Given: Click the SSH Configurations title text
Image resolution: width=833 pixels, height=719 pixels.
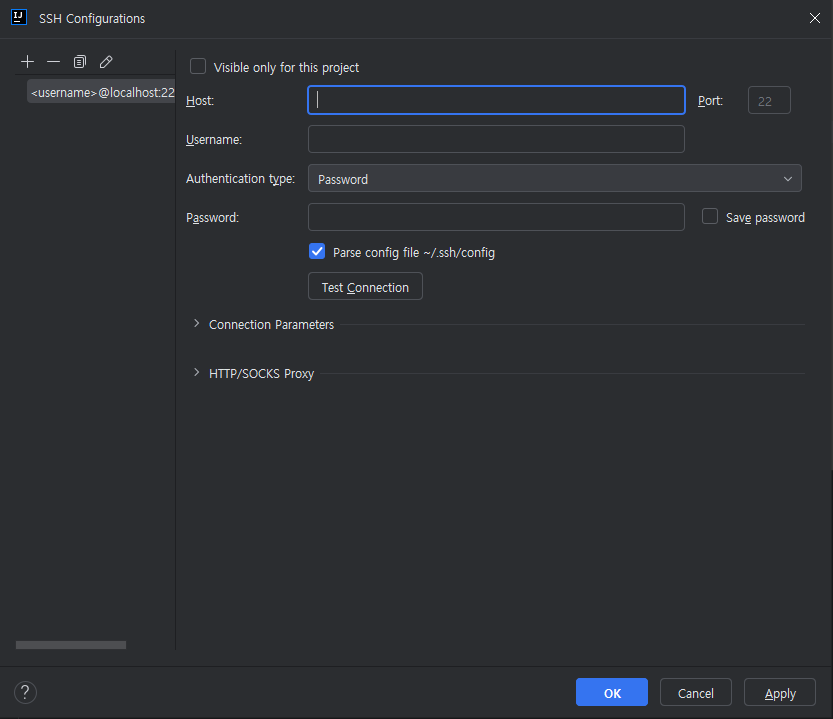Looking at the screenshot, I should 92,19.
